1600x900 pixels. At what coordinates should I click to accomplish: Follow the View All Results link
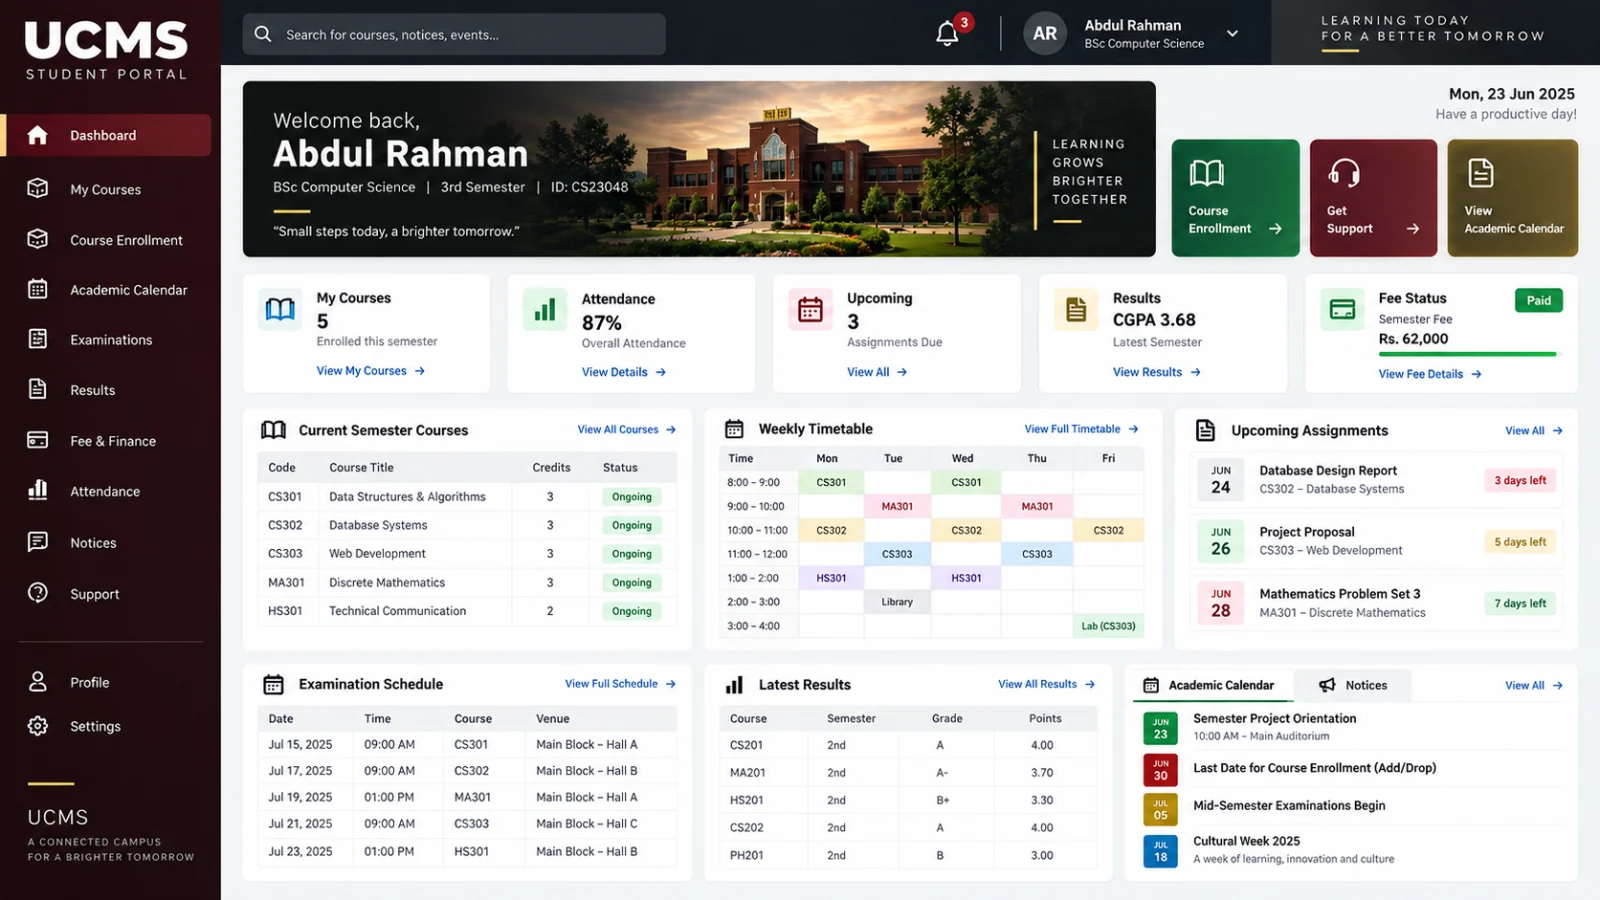[x=1047, y=684]
